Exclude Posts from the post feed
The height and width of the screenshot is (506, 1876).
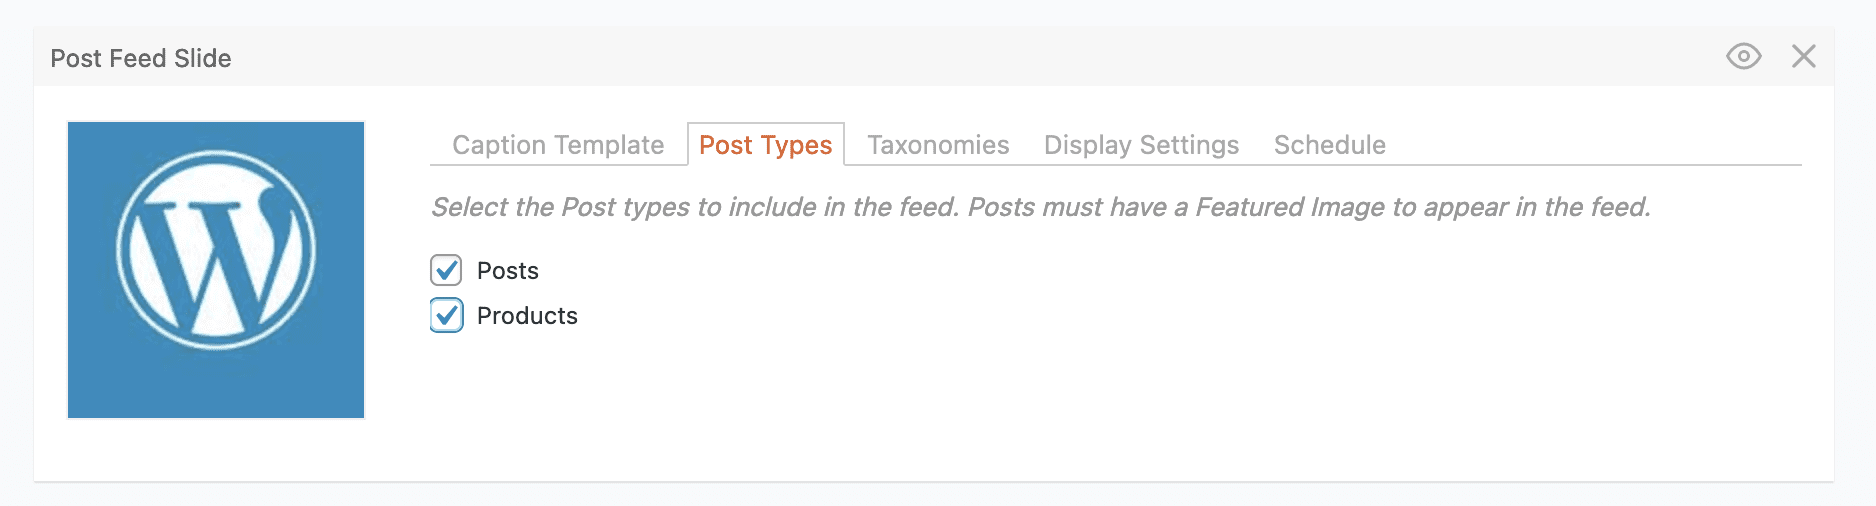[x=446, y=271]
